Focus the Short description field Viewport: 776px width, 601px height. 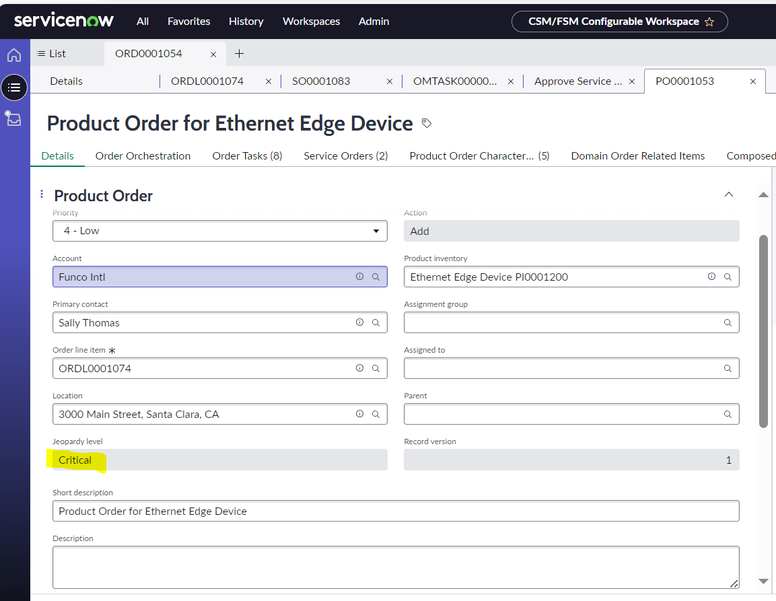(x=396, y=511)
